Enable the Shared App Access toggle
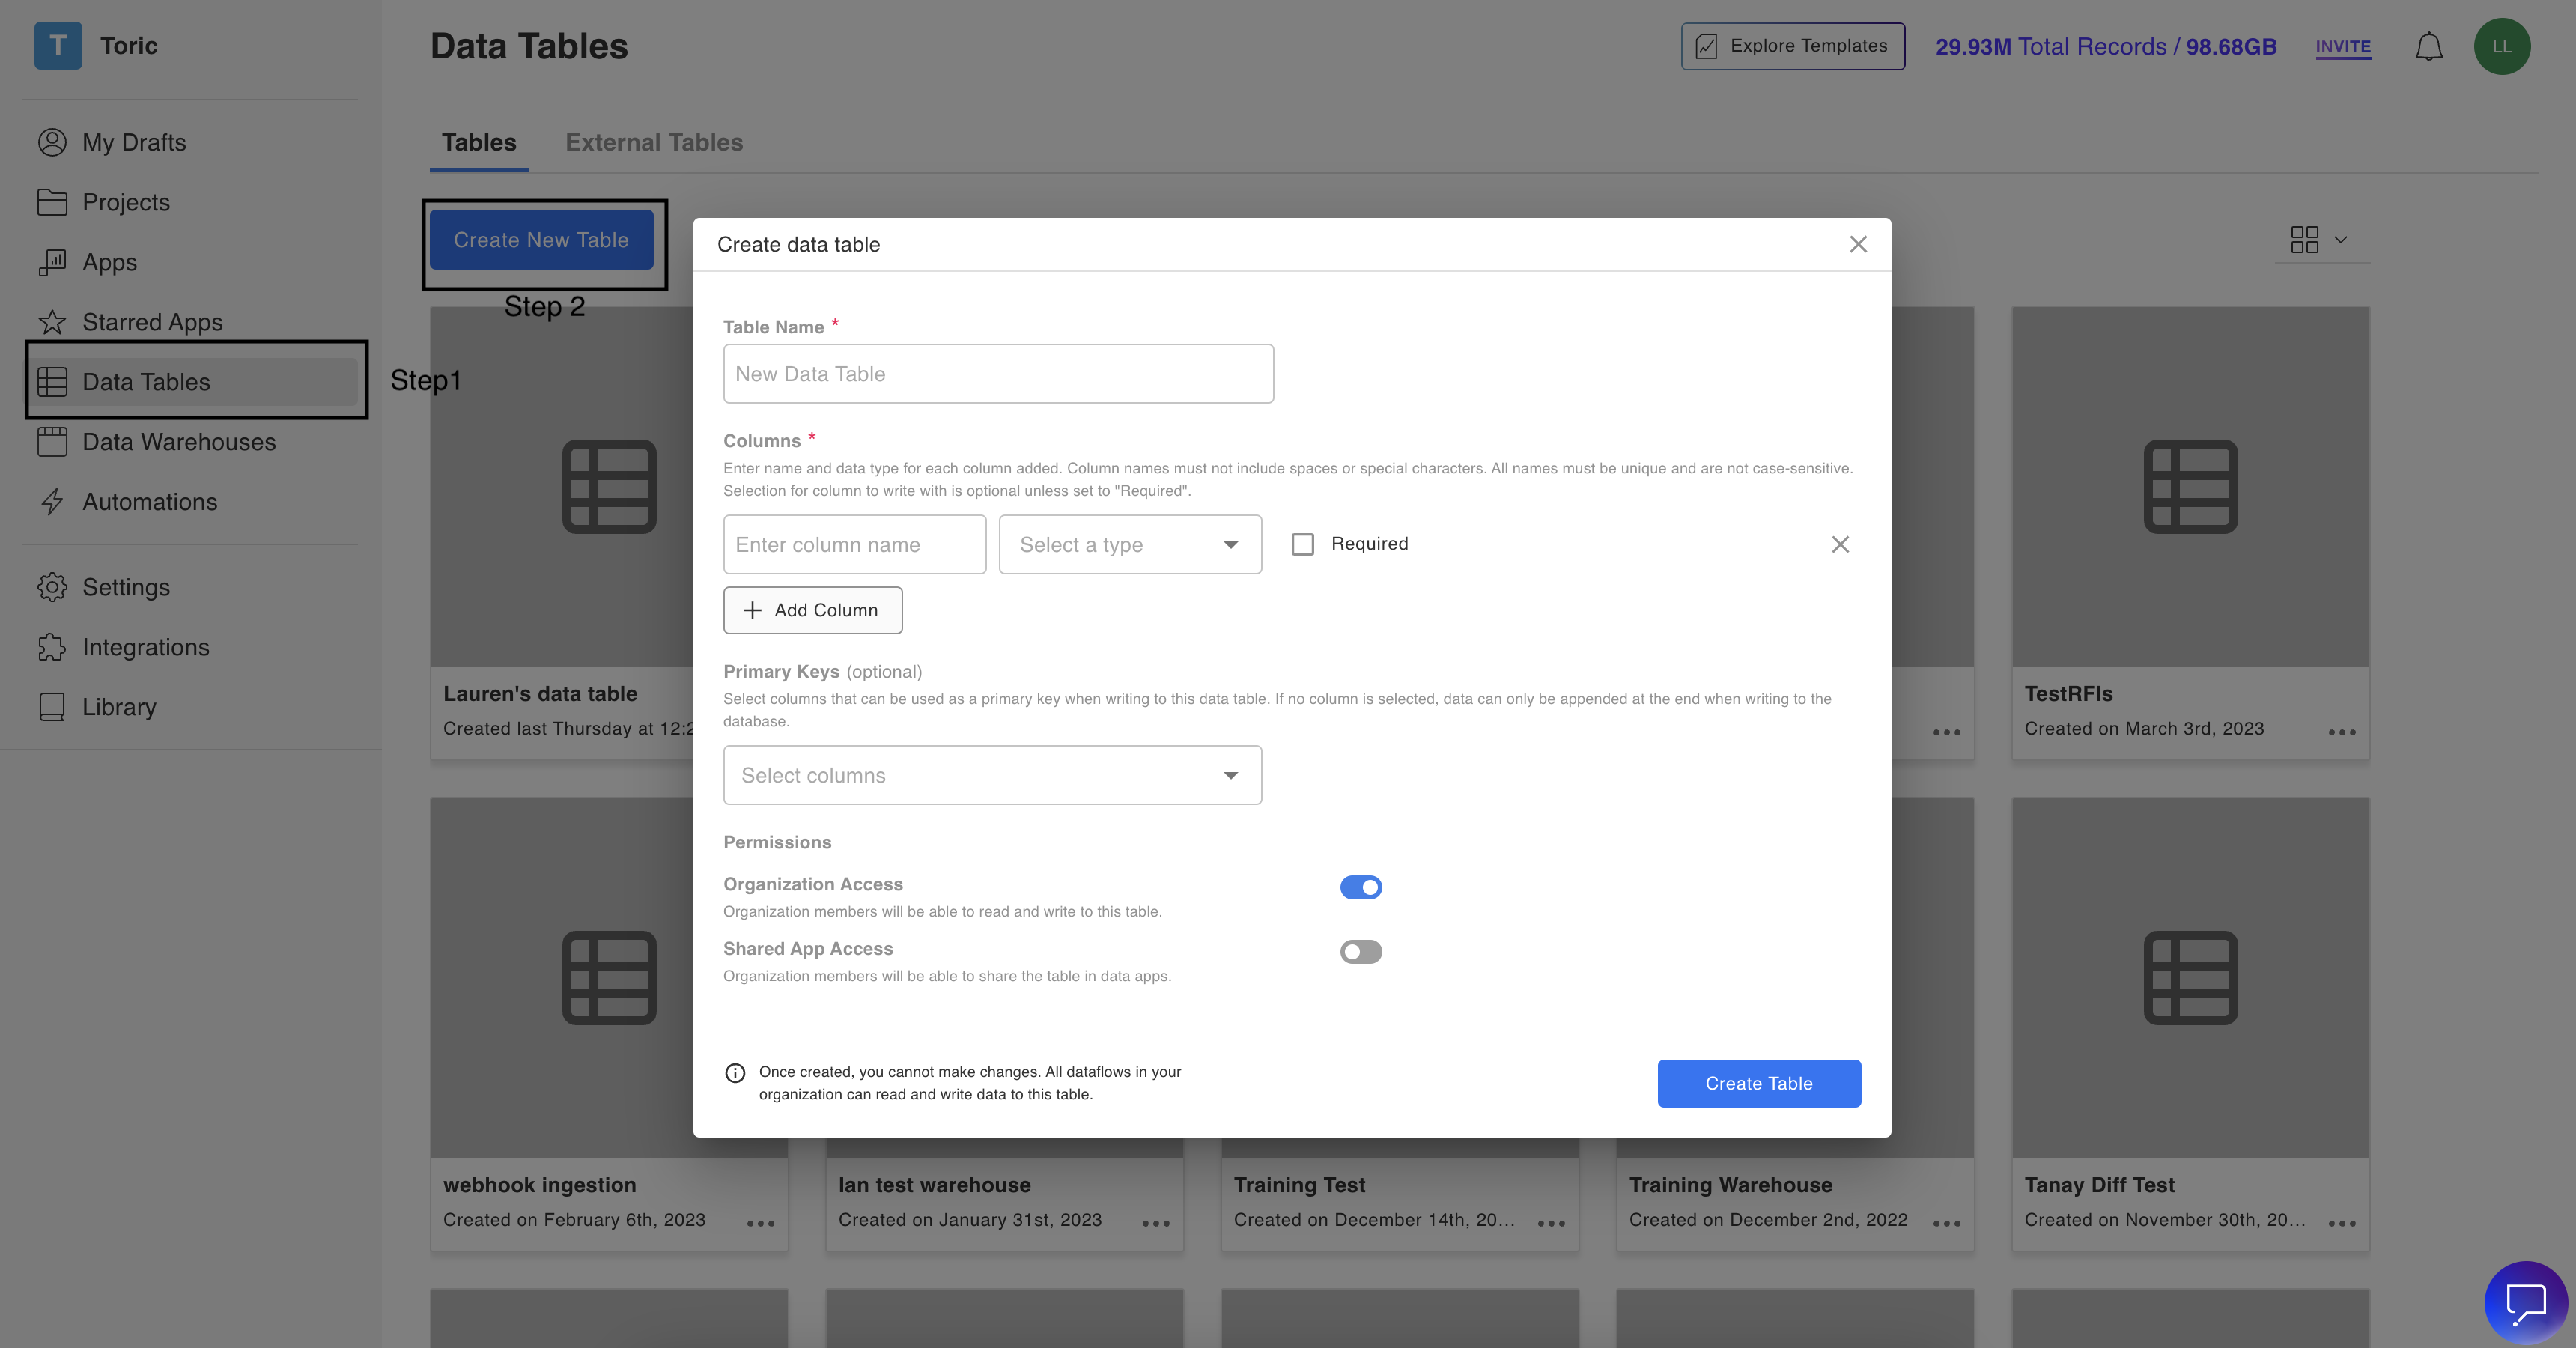This screenshot has width=2576, height=1348. (x=1361, y=951)
